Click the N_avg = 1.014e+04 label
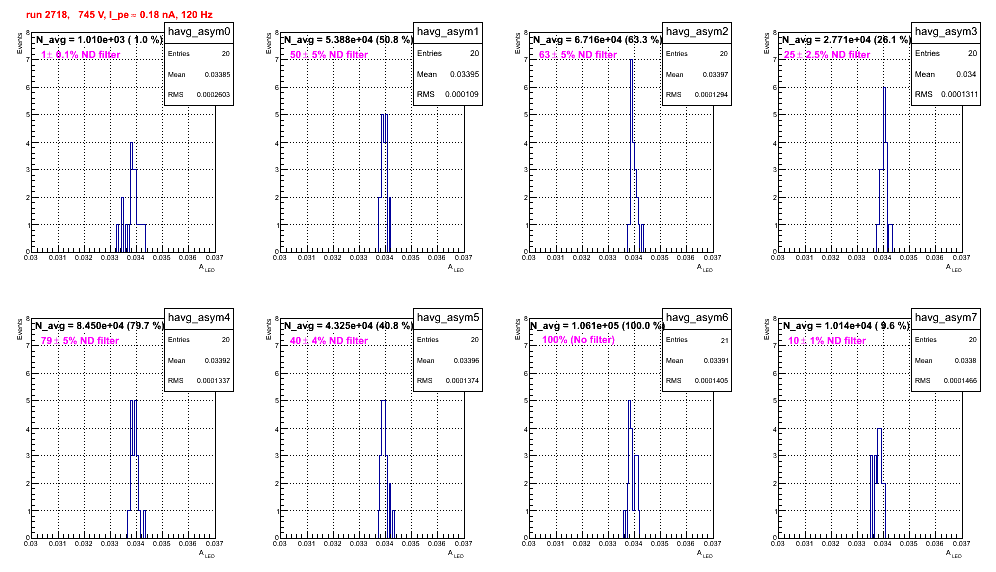Screen dimensions: 996x572 [846, 326]
